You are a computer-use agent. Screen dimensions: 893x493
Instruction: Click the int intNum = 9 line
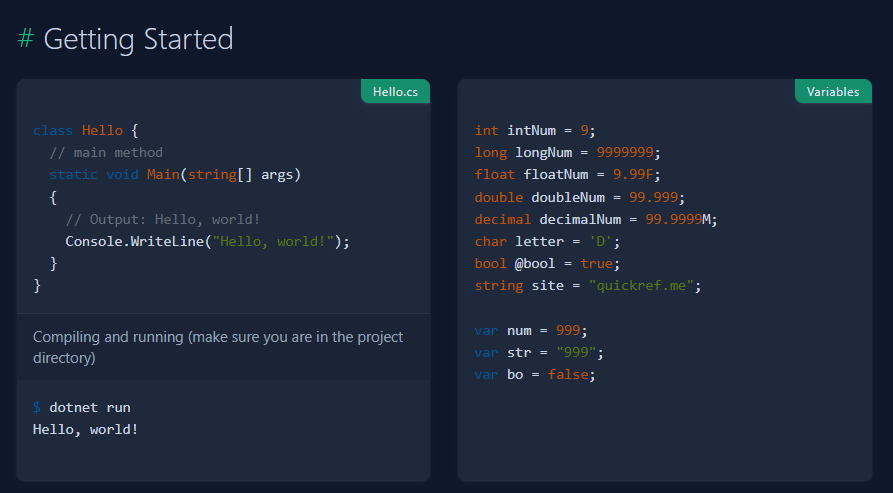click(535, 130)
